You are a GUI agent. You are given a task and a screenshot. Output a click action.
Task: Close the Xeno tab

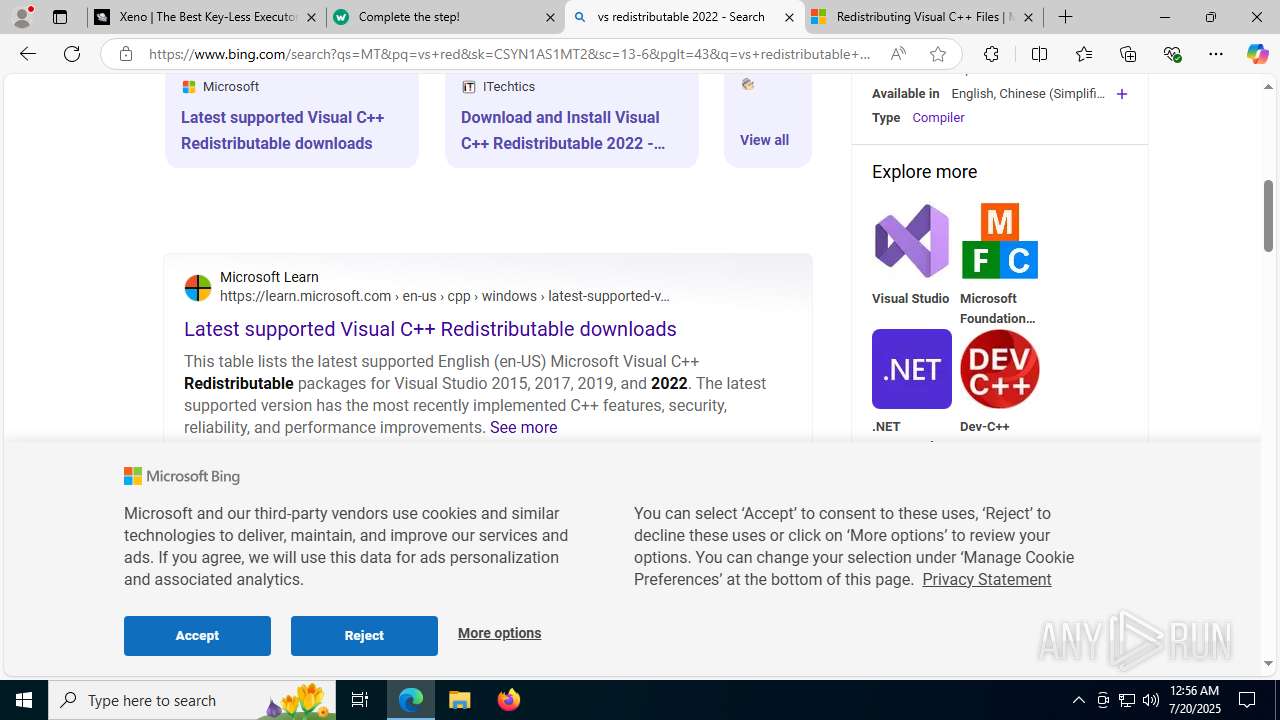tap(311, 17)
